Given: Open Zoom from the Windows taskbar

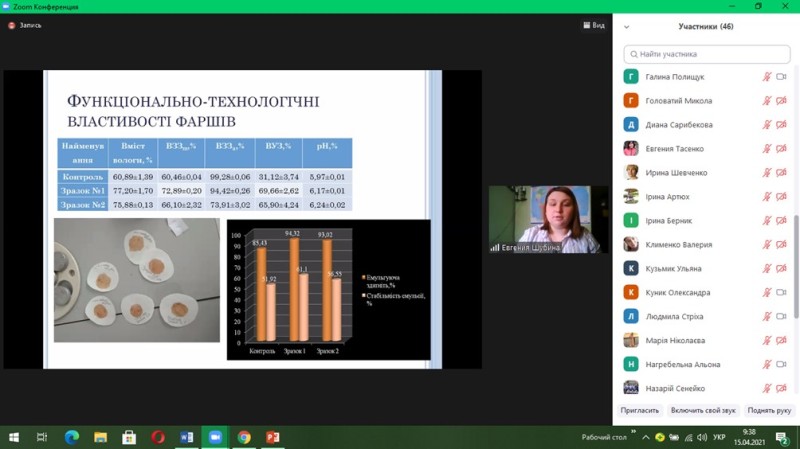Looking at the screenshot, I should pyautogui.click(x=215, y=437).
